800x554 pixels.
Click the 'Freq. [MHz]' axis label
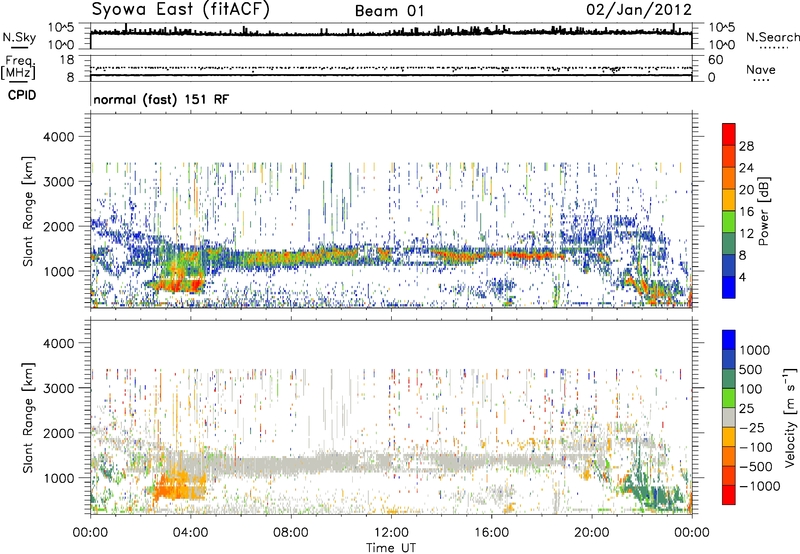[x=18, y=67]
